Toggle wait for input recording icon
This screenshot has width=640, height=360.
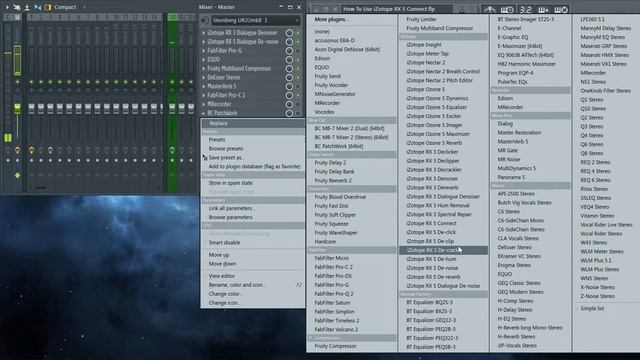[507, 9]
